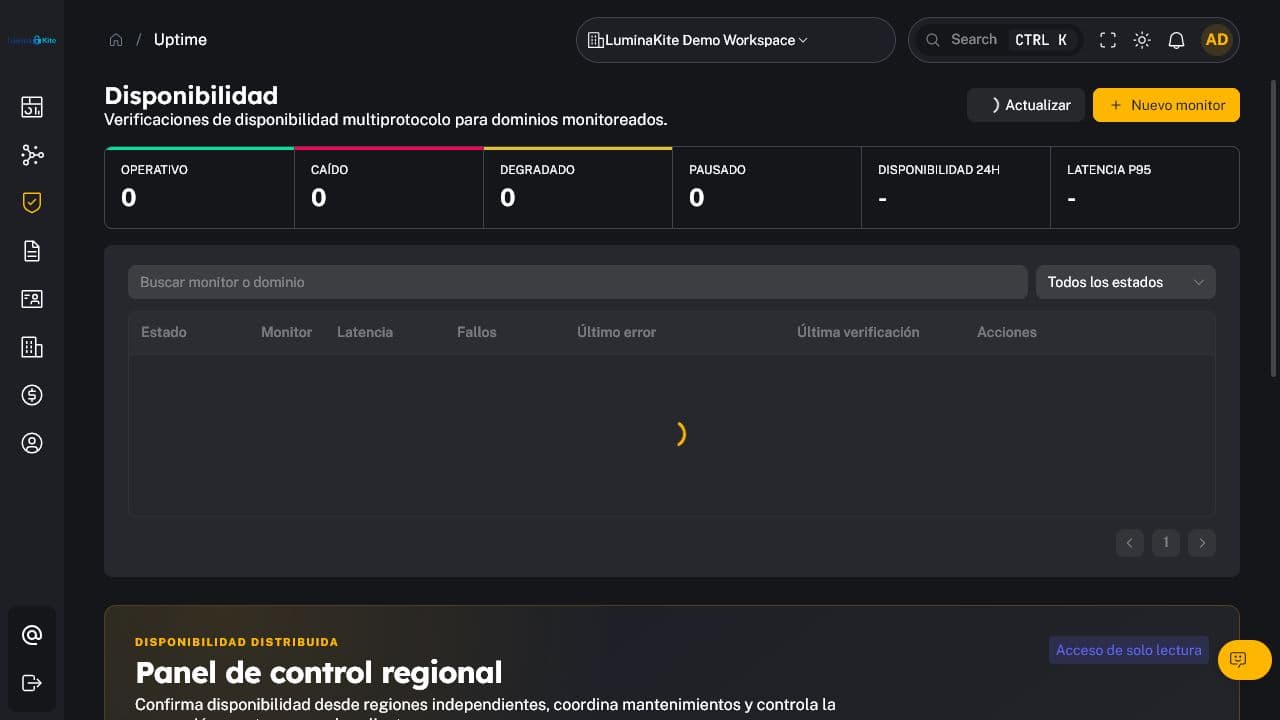Open the contacts card sidebar icon
1280x720 pixels.
click(x=32, y=299)
